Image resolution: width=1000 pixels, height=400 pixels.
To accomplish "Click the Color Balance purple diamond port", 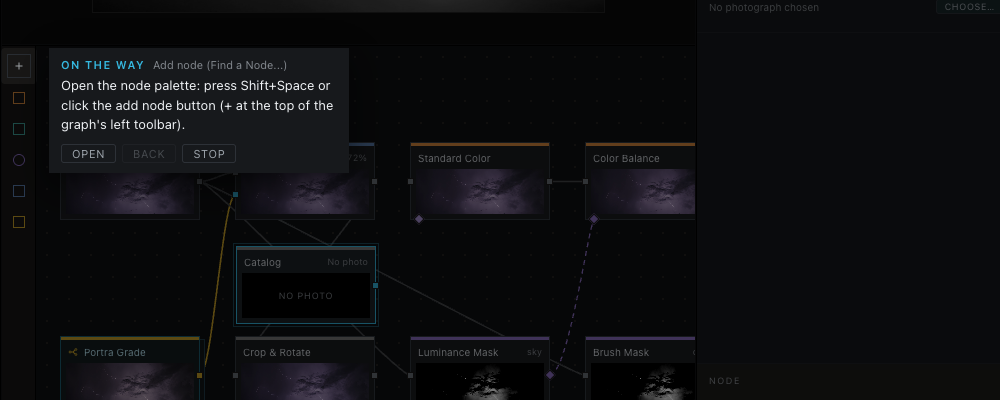I will click(594, 219).
